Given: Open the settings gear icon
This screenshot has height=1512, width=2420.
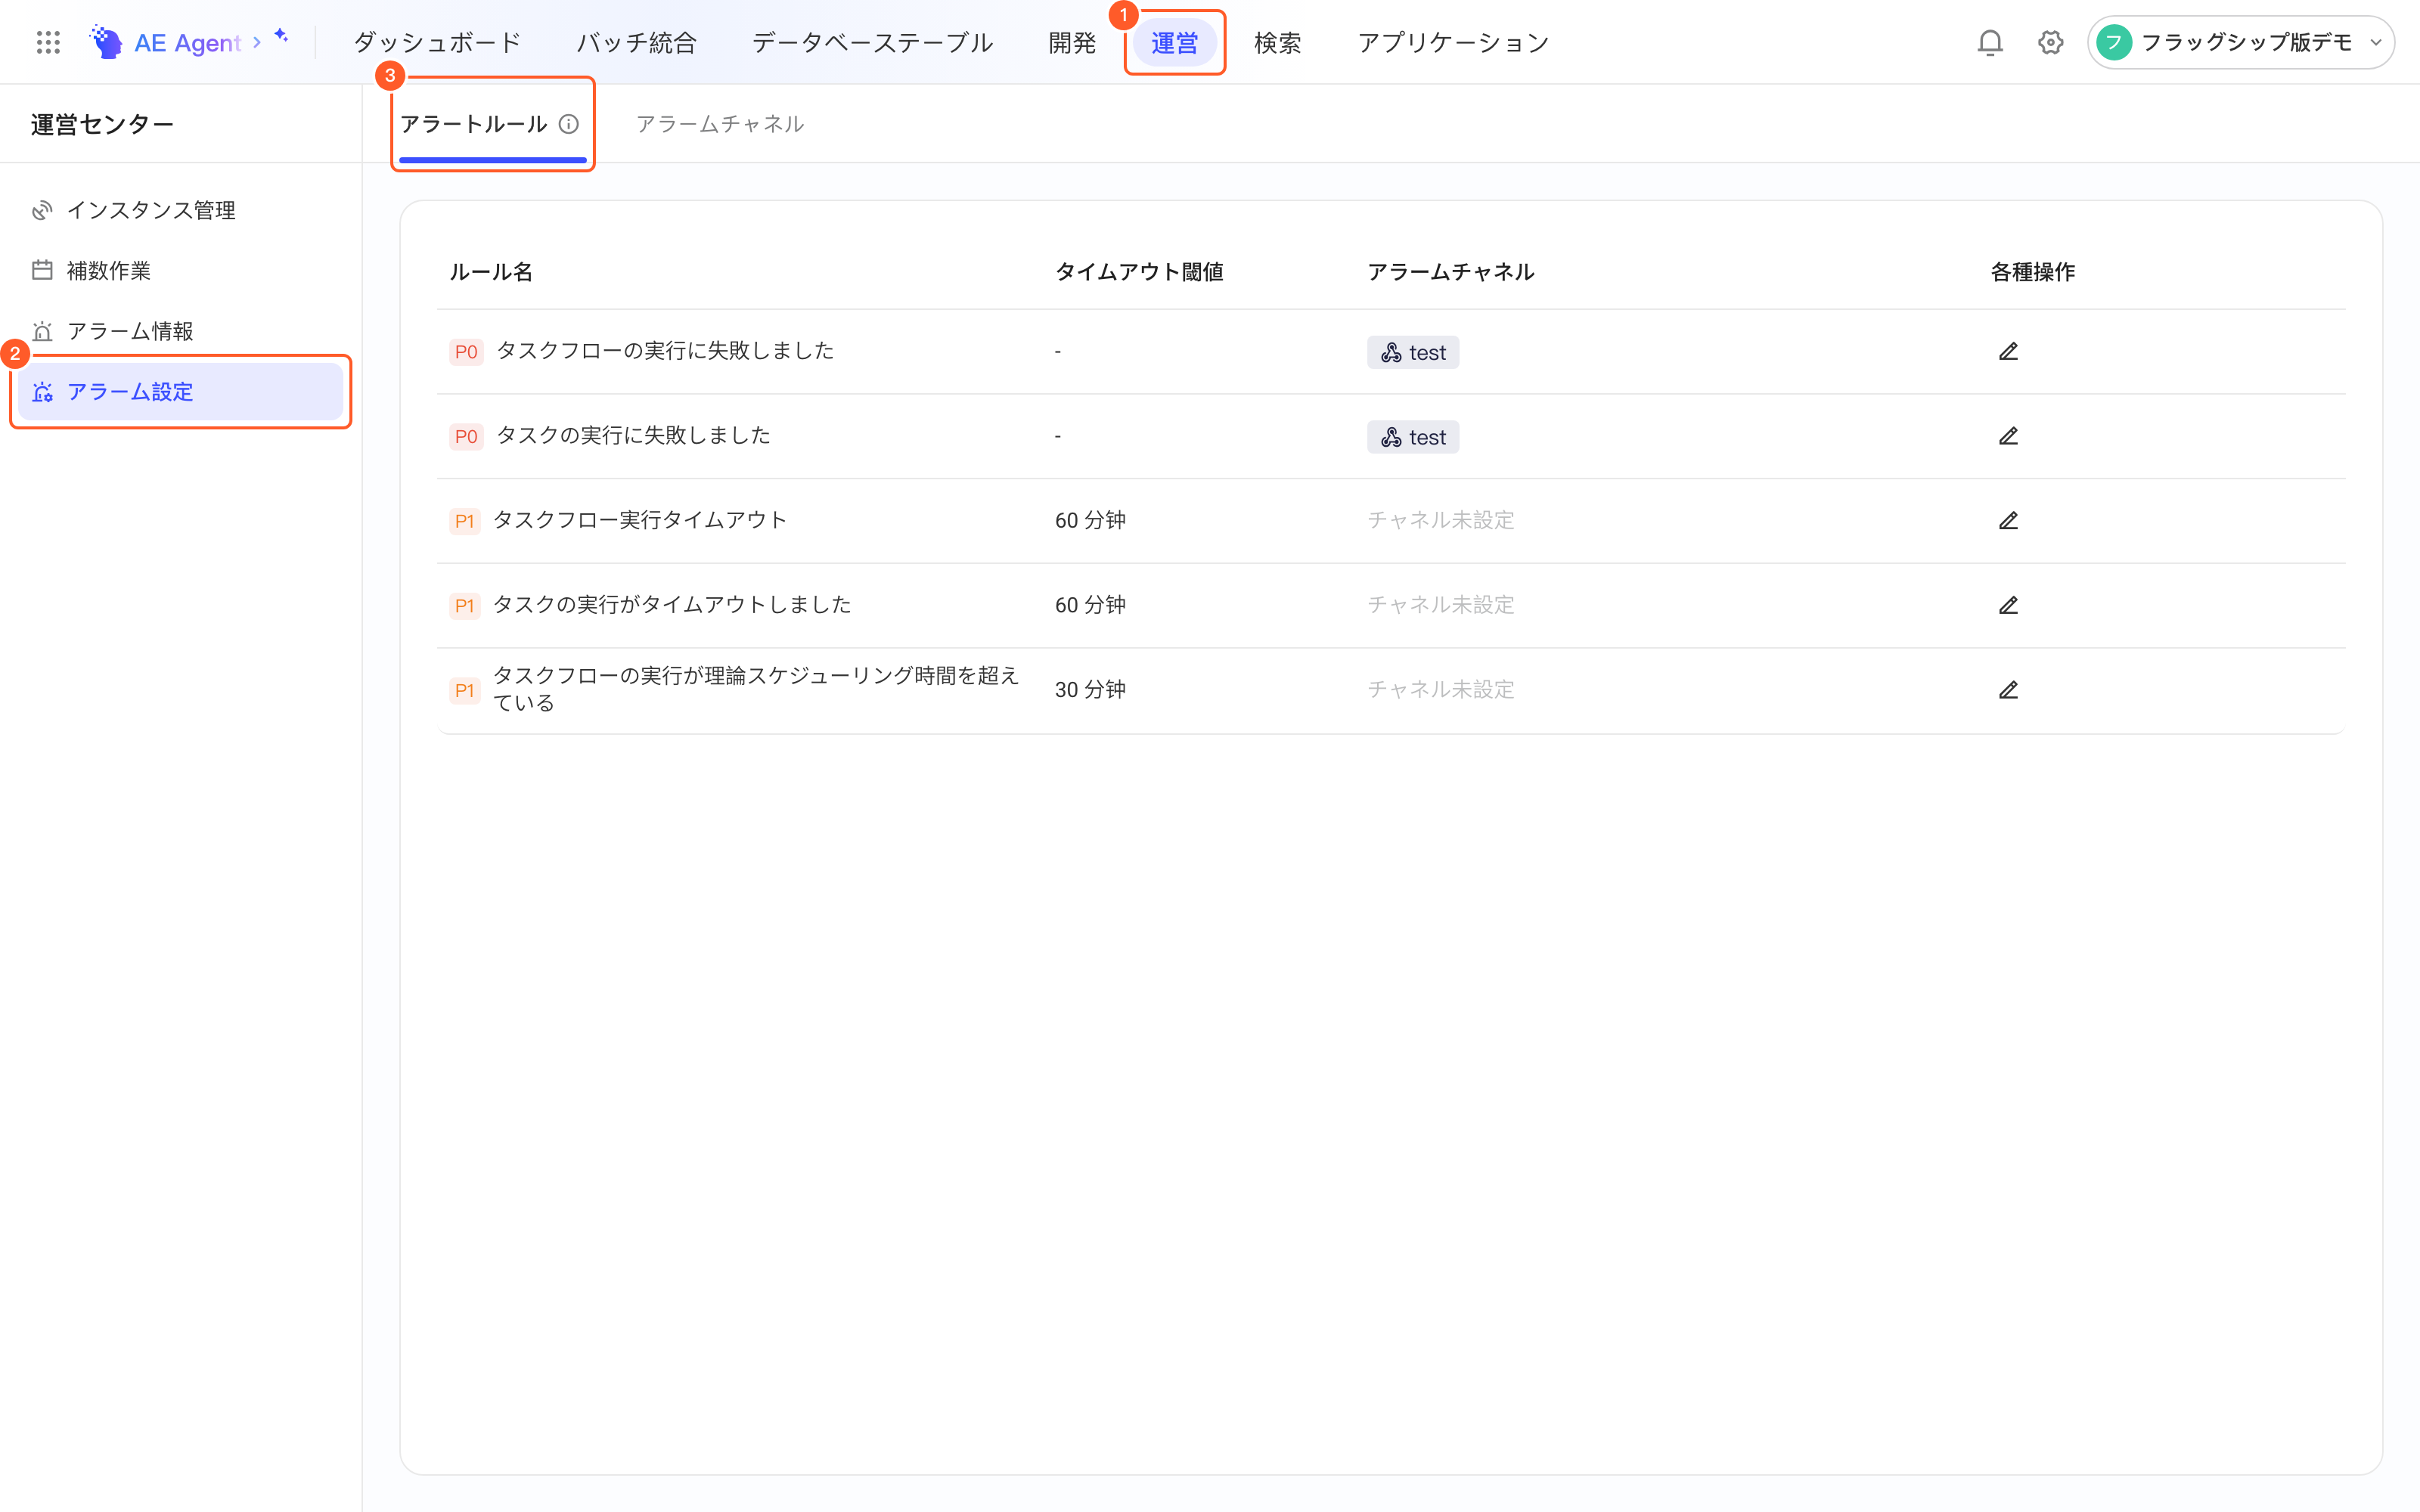Looking at the screenshot, I should click(2051, 42).
